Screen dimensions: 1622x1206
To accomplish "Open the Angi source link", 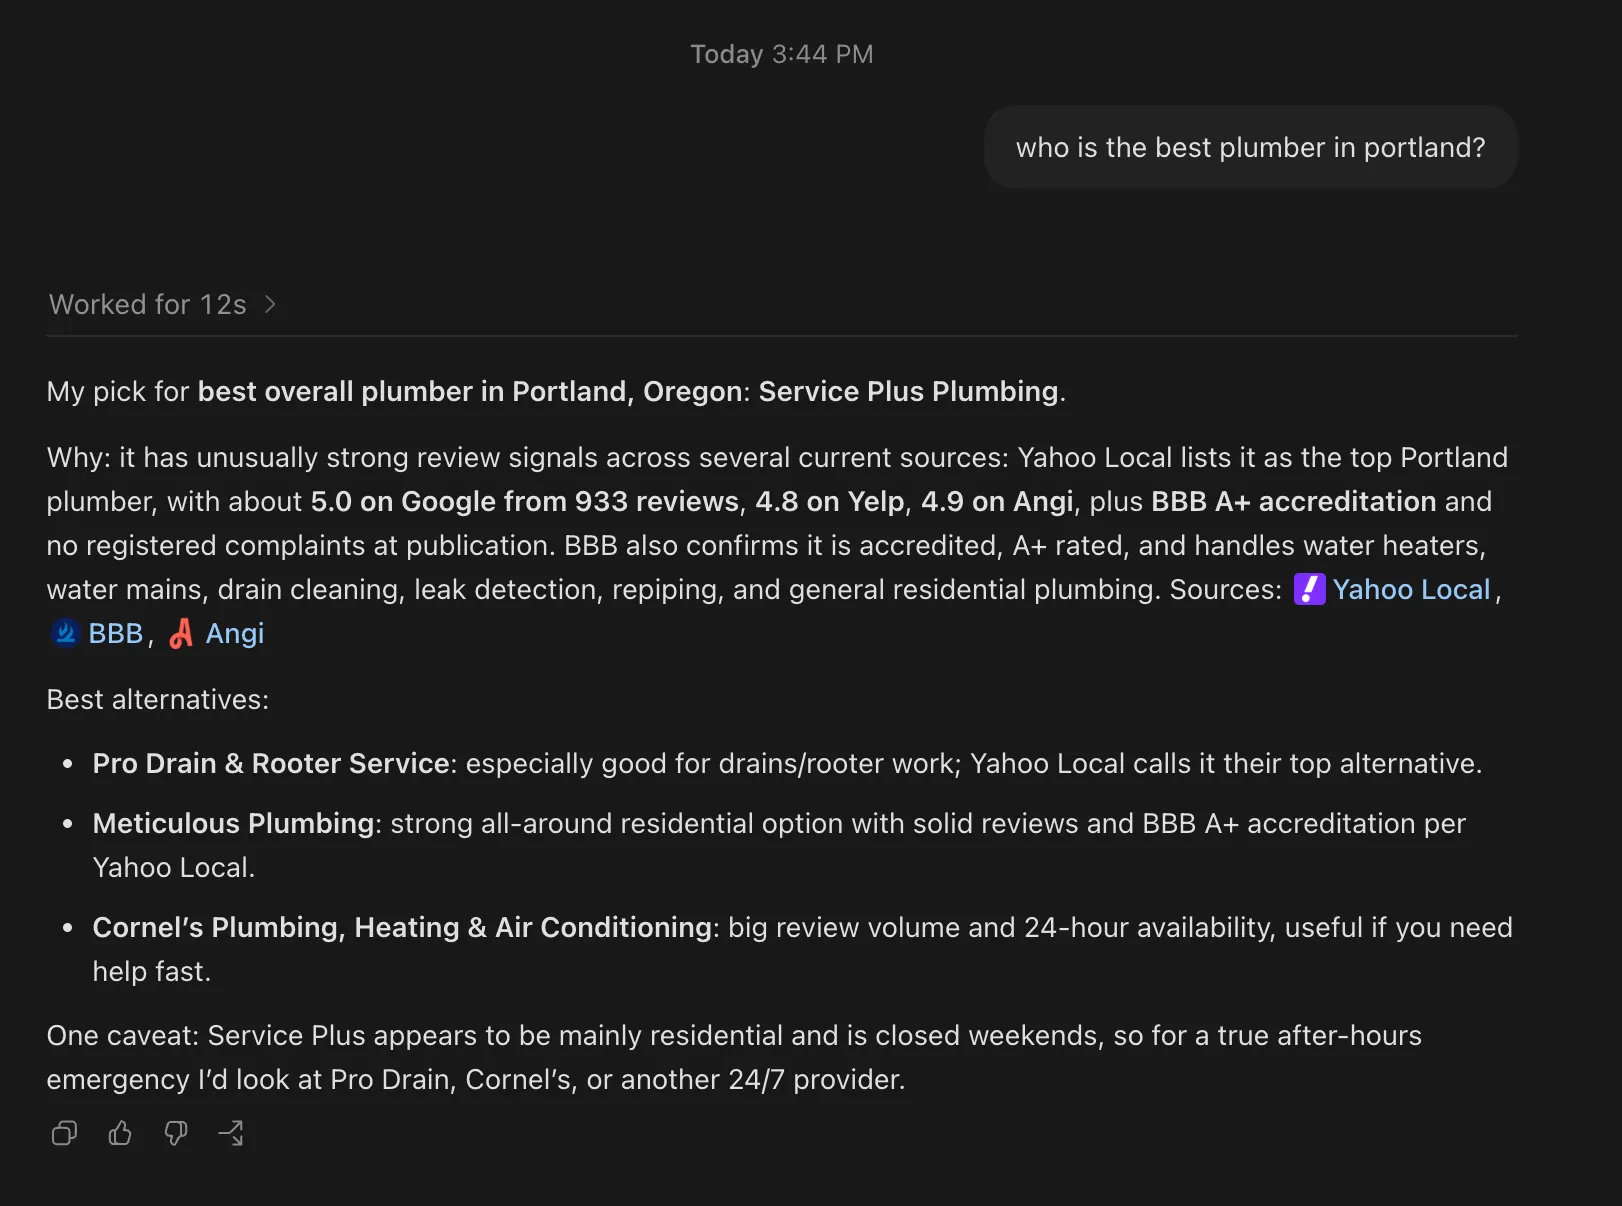I will pyautogui.click(x=235, y=633).
